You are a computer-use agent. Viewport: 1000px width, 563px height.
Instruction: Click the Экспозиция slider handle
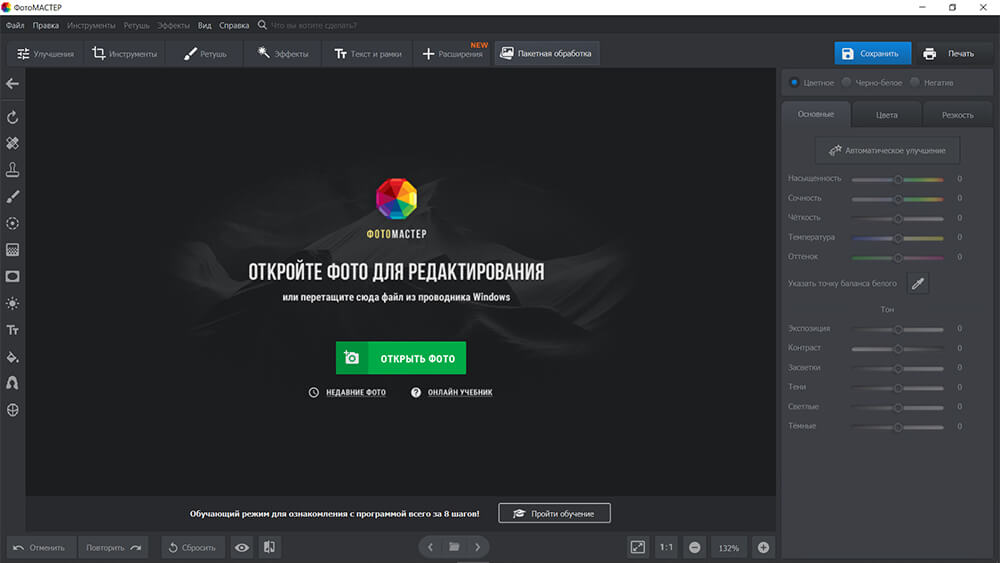[x=898, y=330]
